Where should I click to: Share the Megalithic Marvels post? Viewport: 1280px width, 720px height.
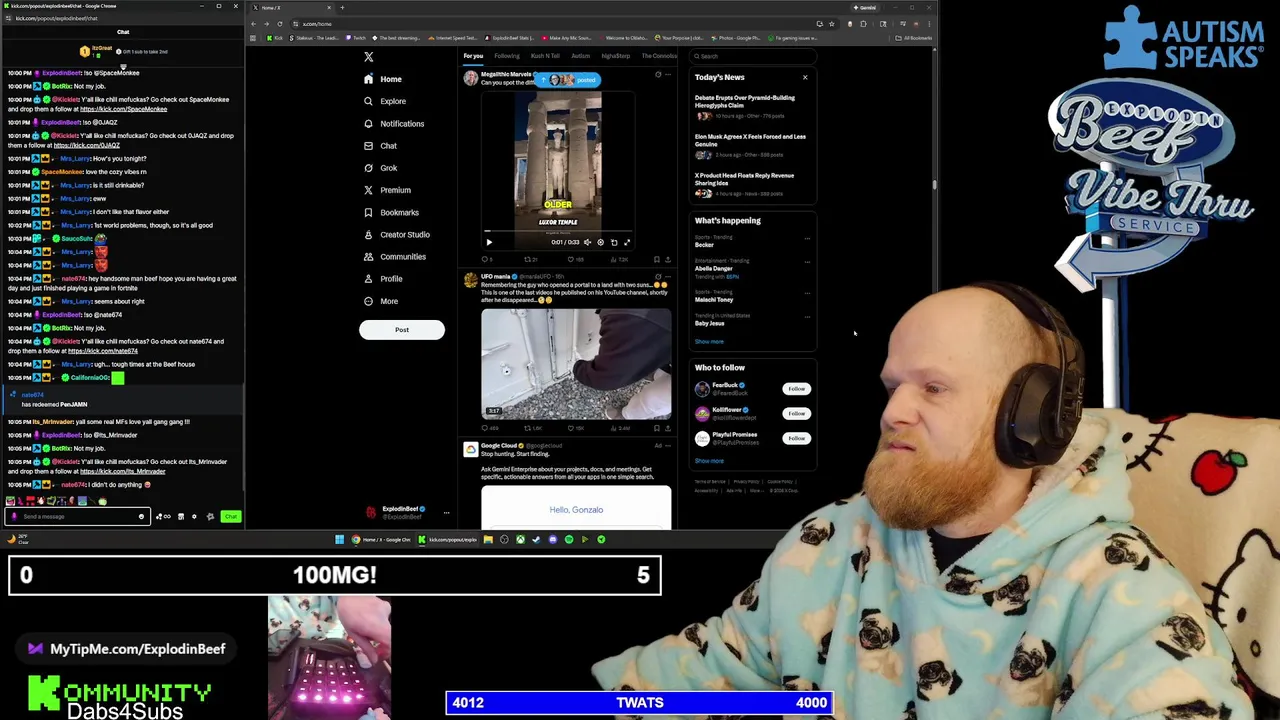667,259
